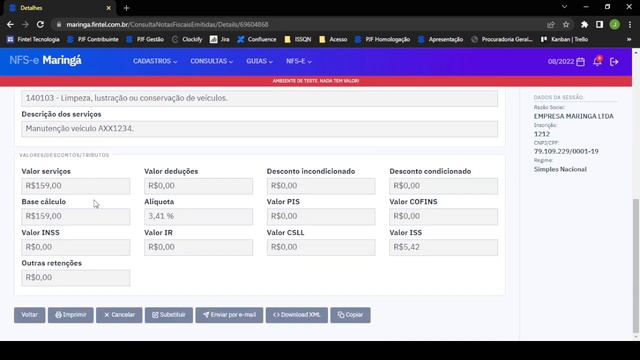Open the Apresentação bookmark
Image resolution: width=640 pixels, height=360 pixels.
[441, 40]
